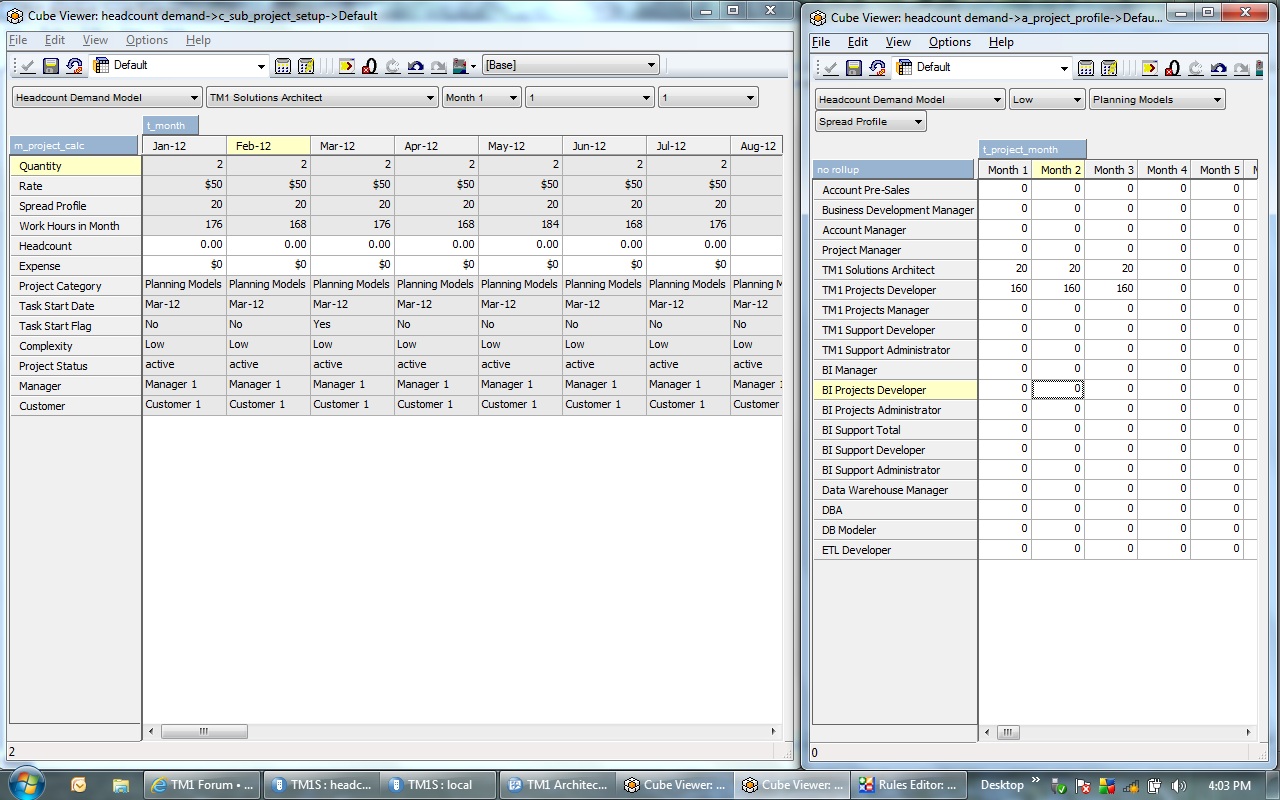Open the Planning Models dropdown
The height and width of the screenshot is (800, 1280).
[1157, 99]
